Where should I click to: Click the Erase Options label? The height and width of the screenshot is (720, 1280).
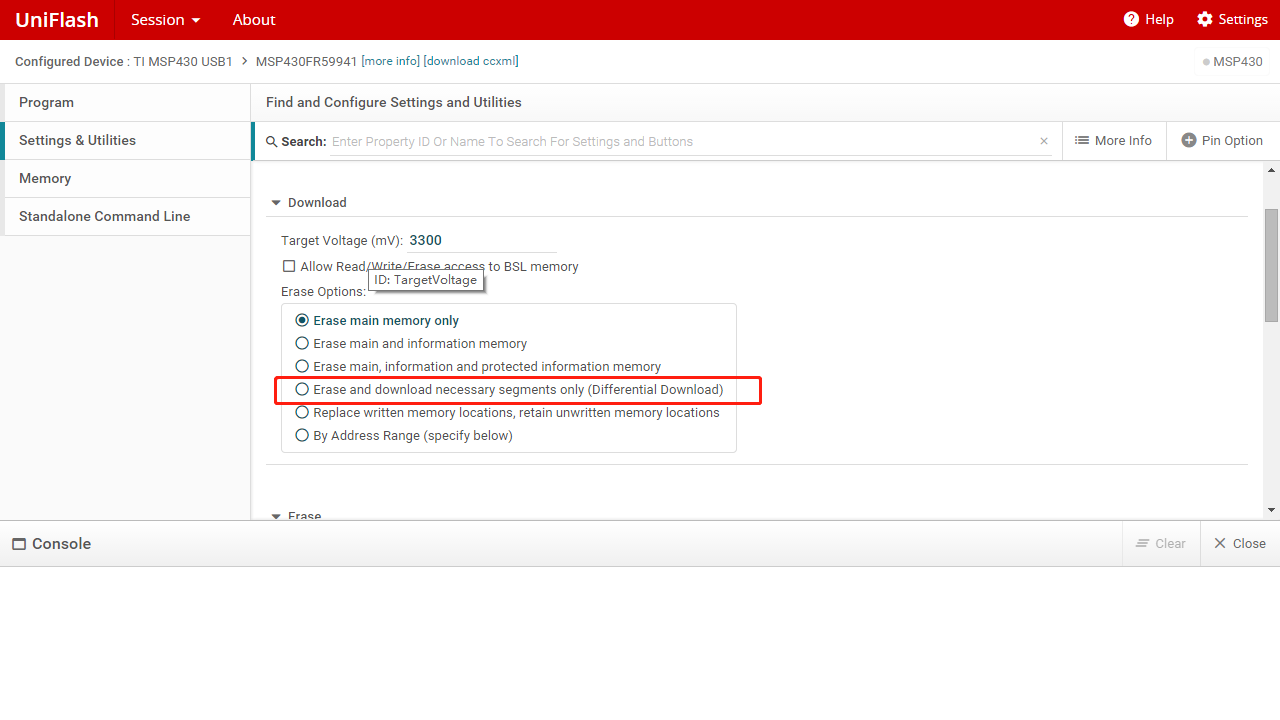[323, 291]
